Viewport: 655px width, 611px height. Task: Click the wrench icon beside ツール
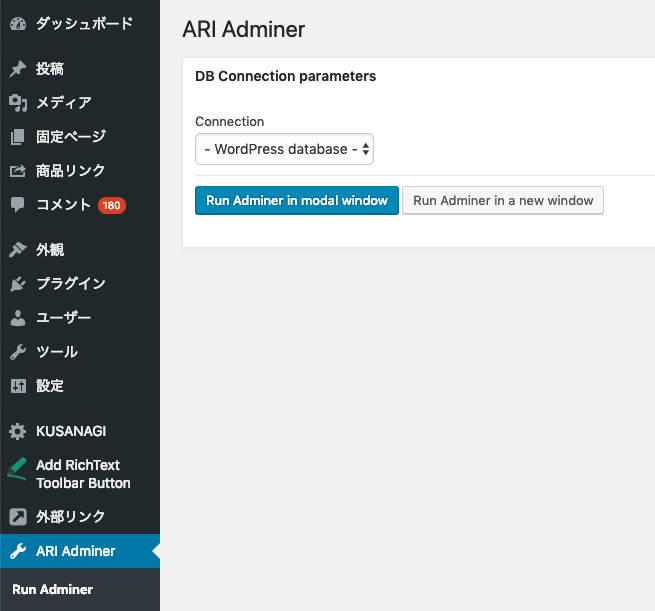click(18, 352)
